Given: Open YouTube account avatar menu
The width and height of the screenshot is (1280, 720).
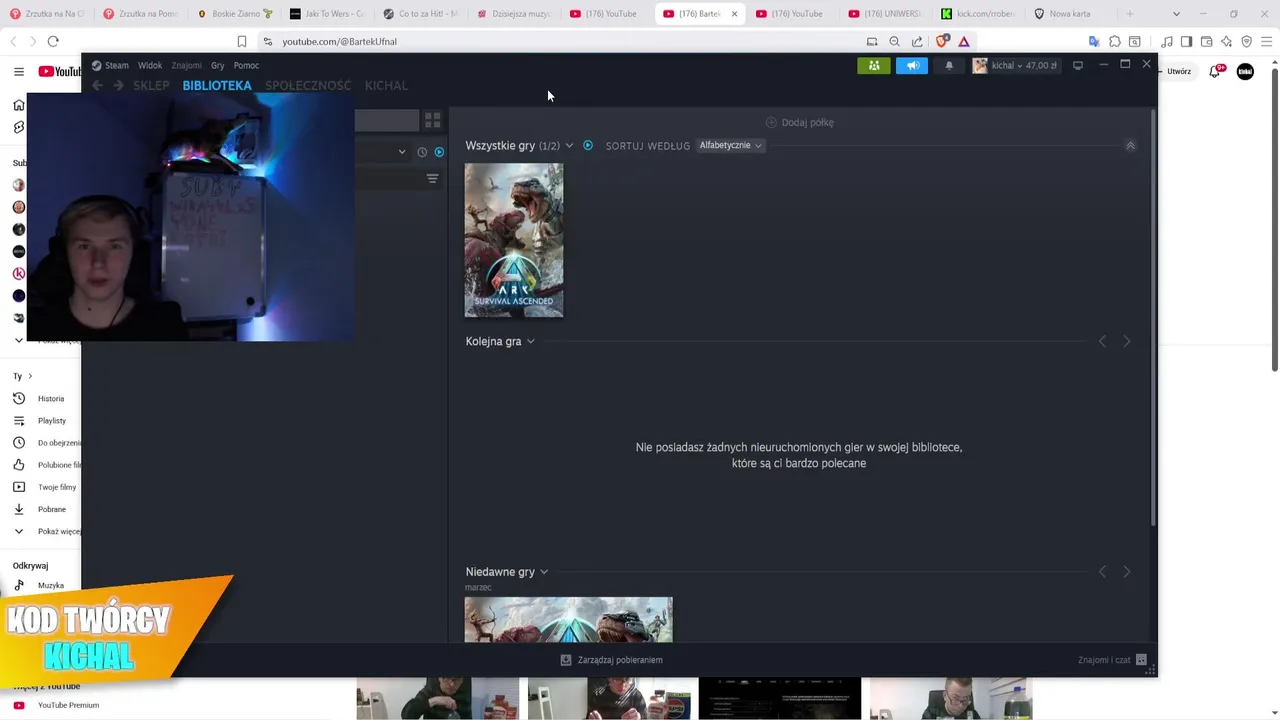Looking at the screenshot, I should click(1245, 71).
